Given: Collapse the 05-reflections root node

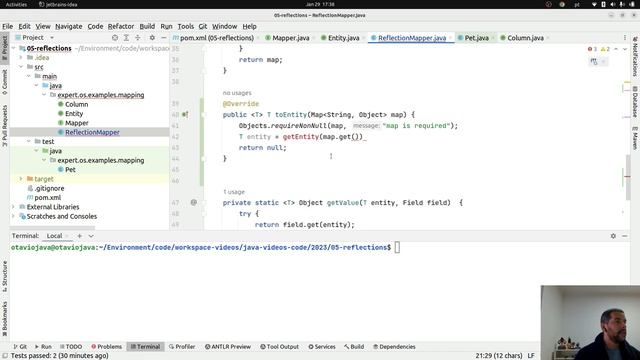Looking at the screenshot, I should point(13,48).
